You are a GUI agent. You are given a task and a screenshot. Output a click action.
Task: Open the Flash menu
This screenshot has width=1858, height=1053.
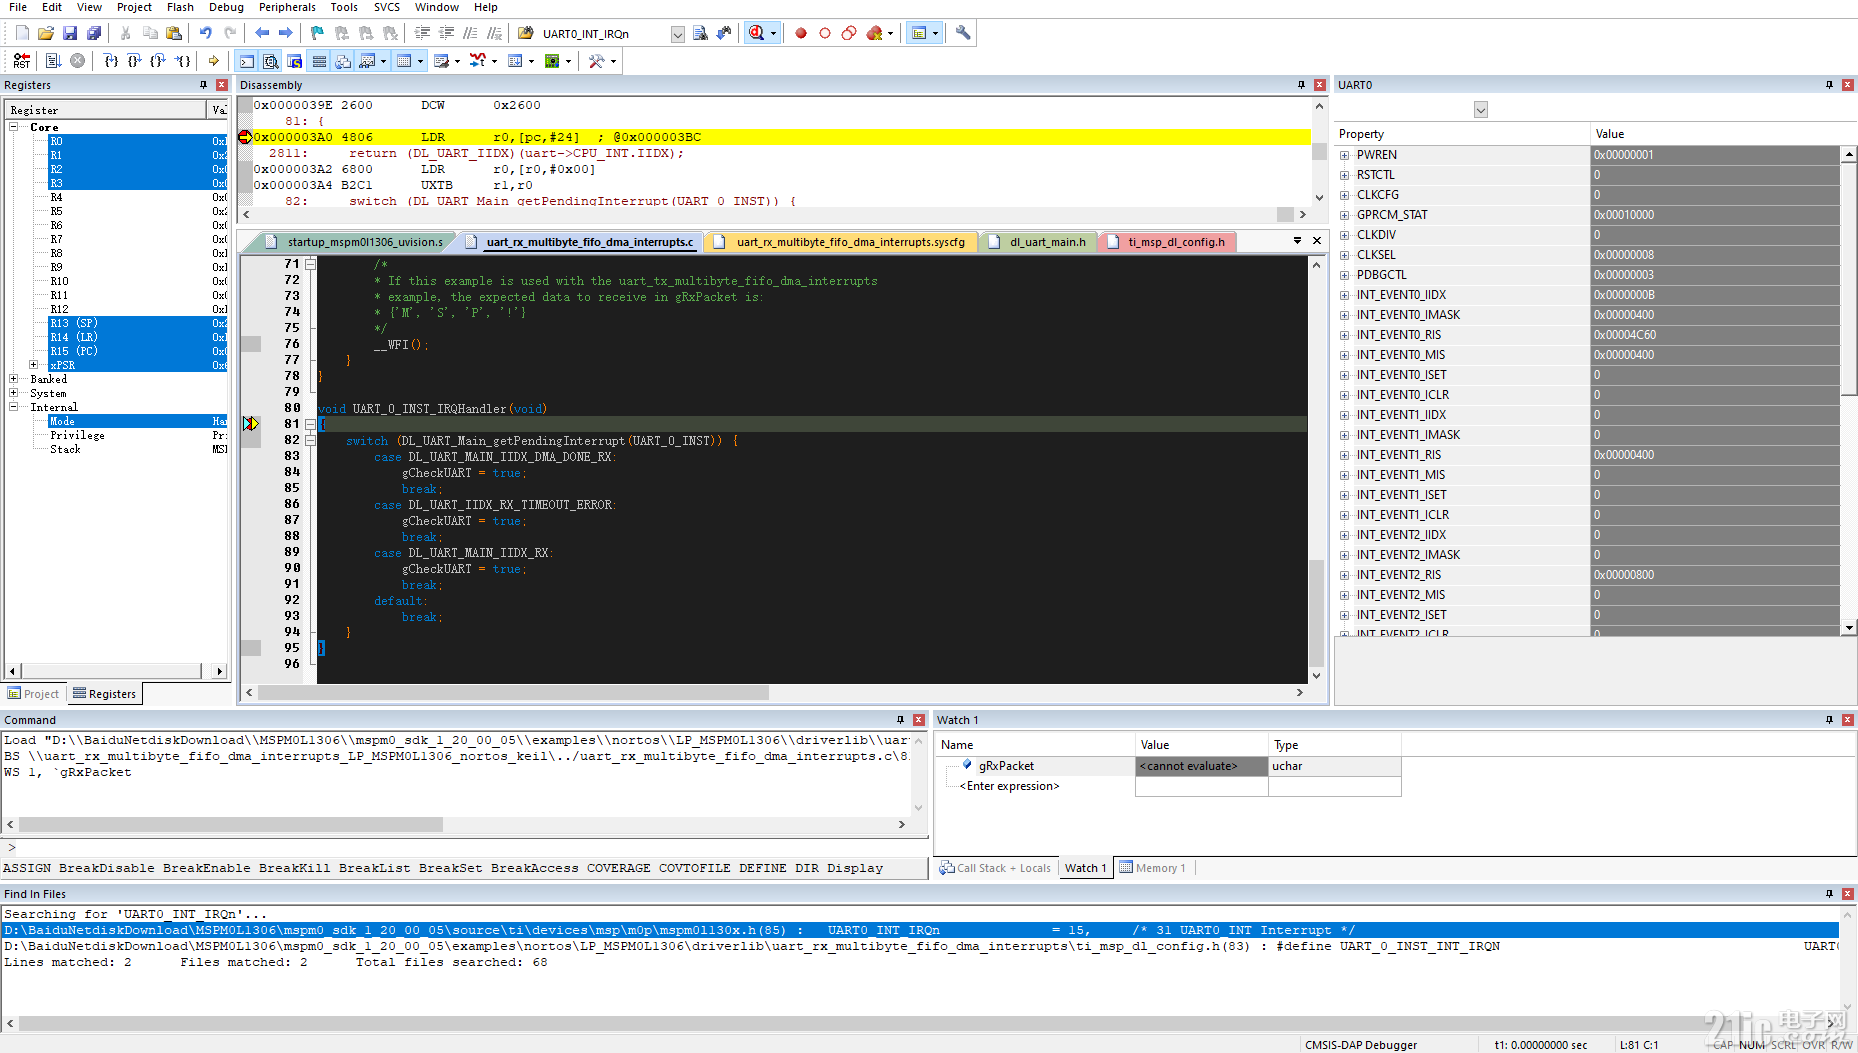pos(180,7)
